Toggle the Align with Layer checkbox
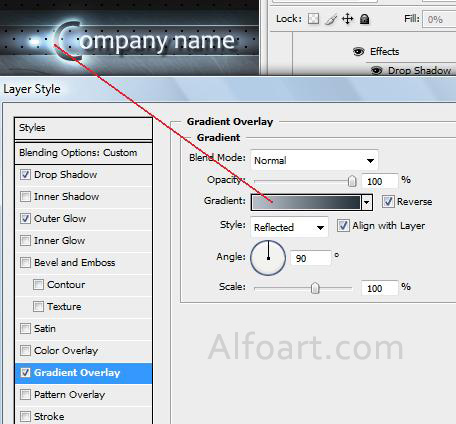 tap(343, 226)
